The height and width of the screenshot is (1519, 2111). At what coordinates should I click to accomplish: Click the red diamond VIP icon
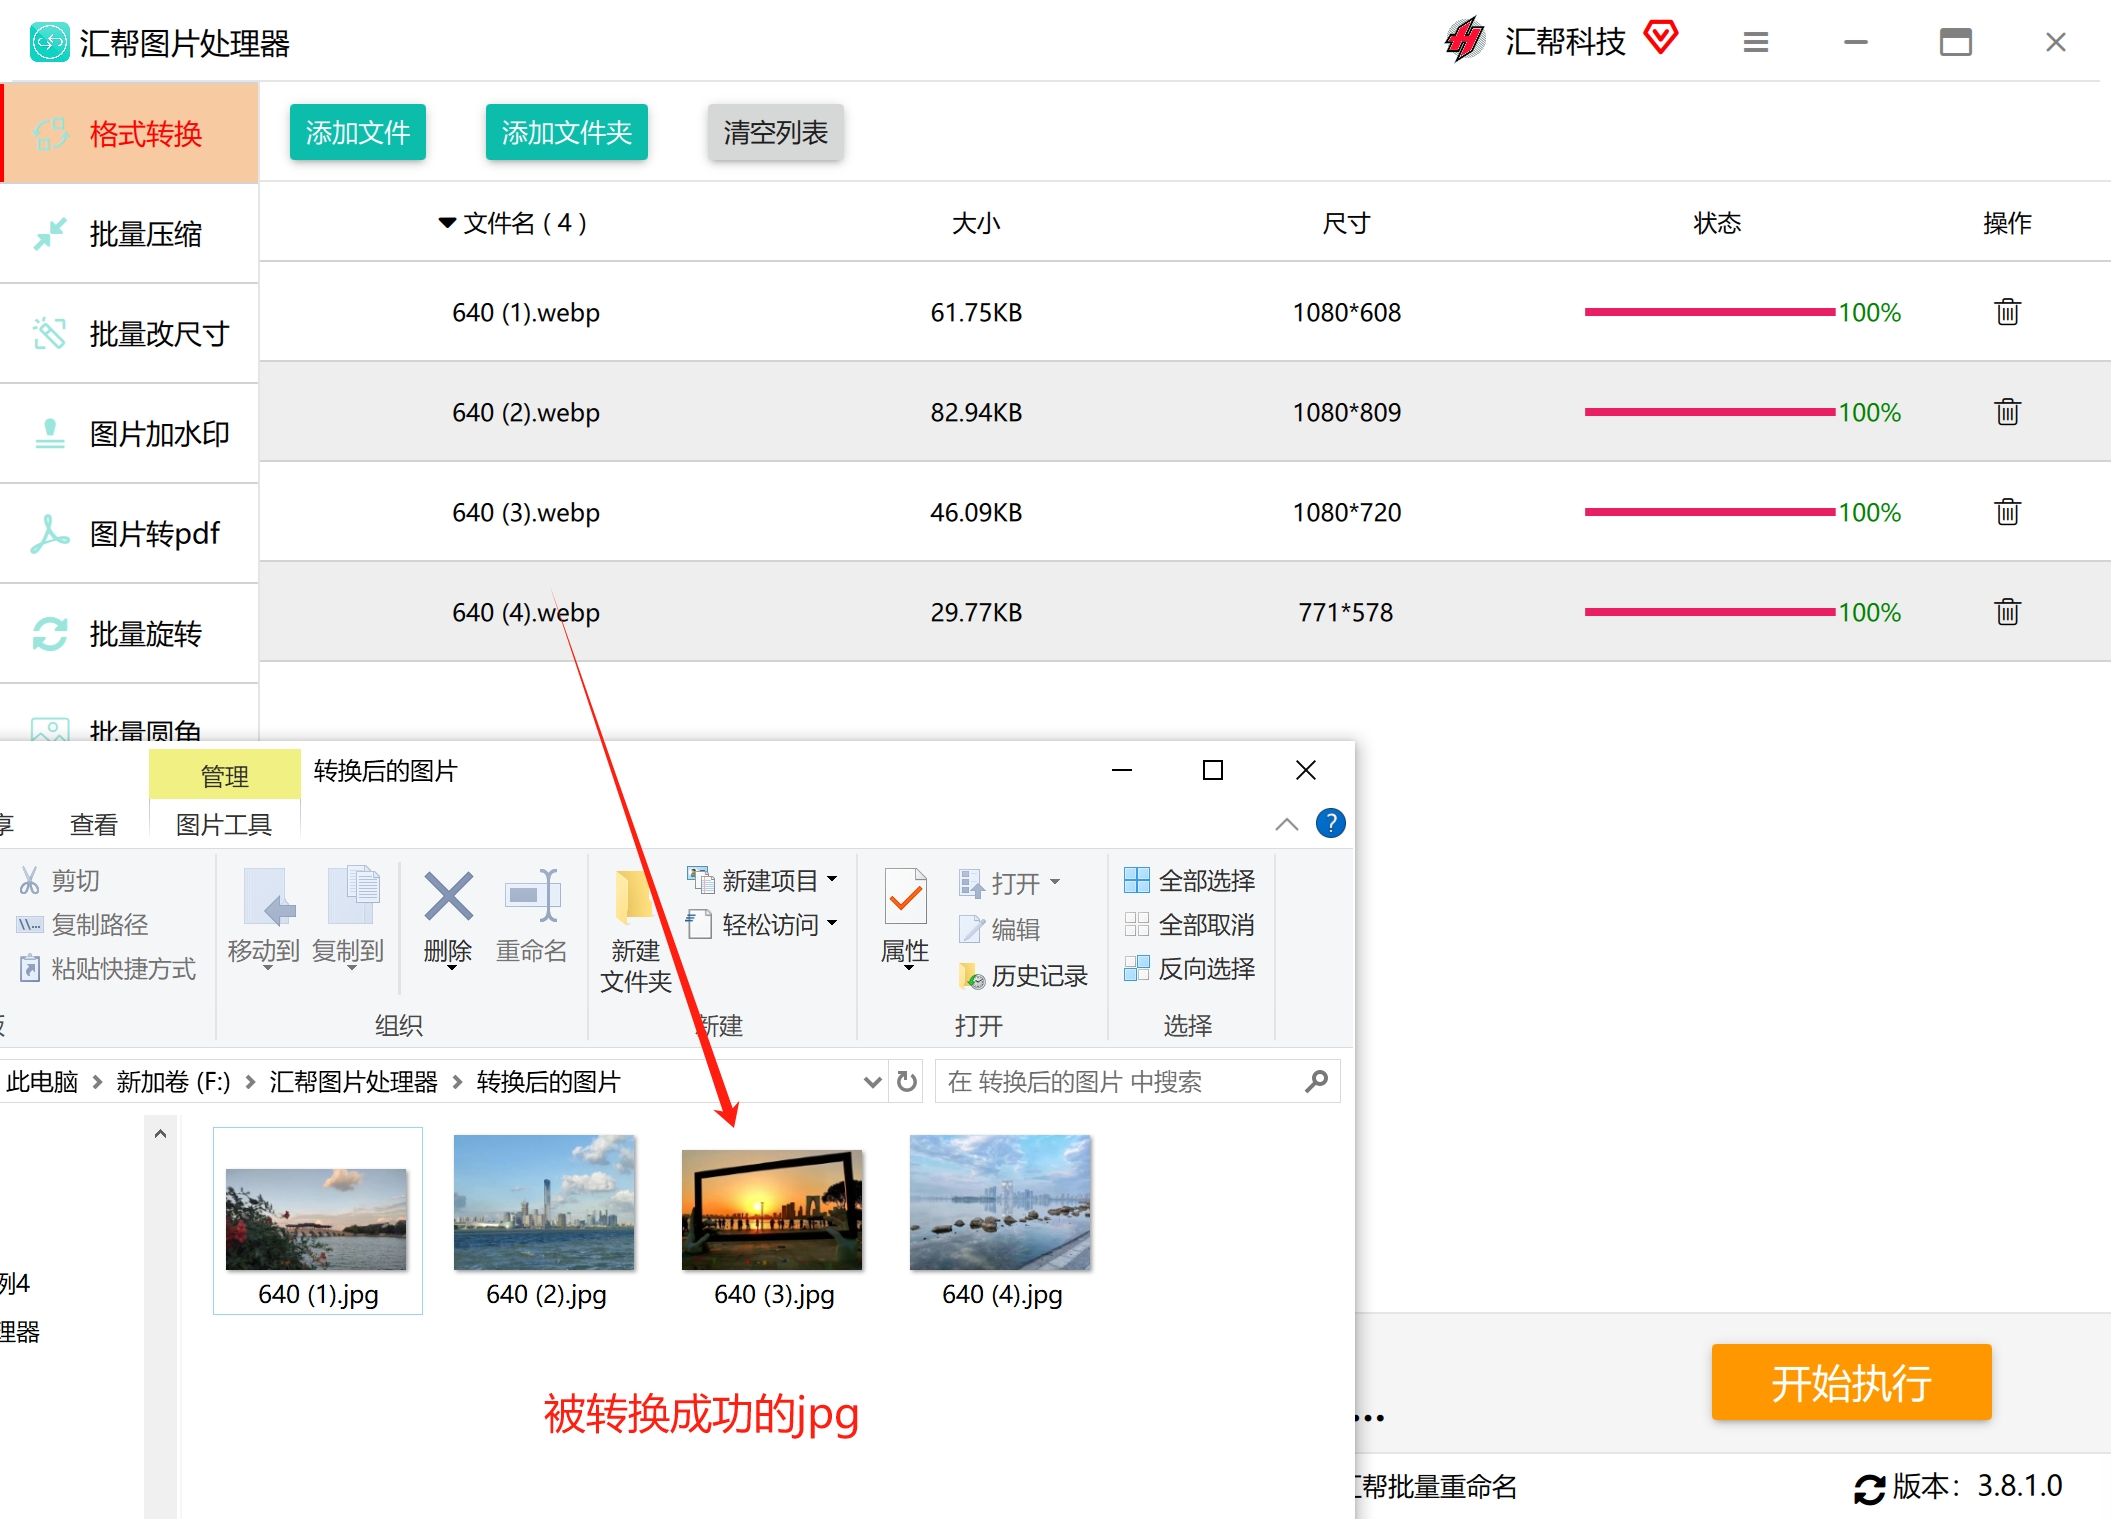pyautogui.click(x=1661, y=38)
